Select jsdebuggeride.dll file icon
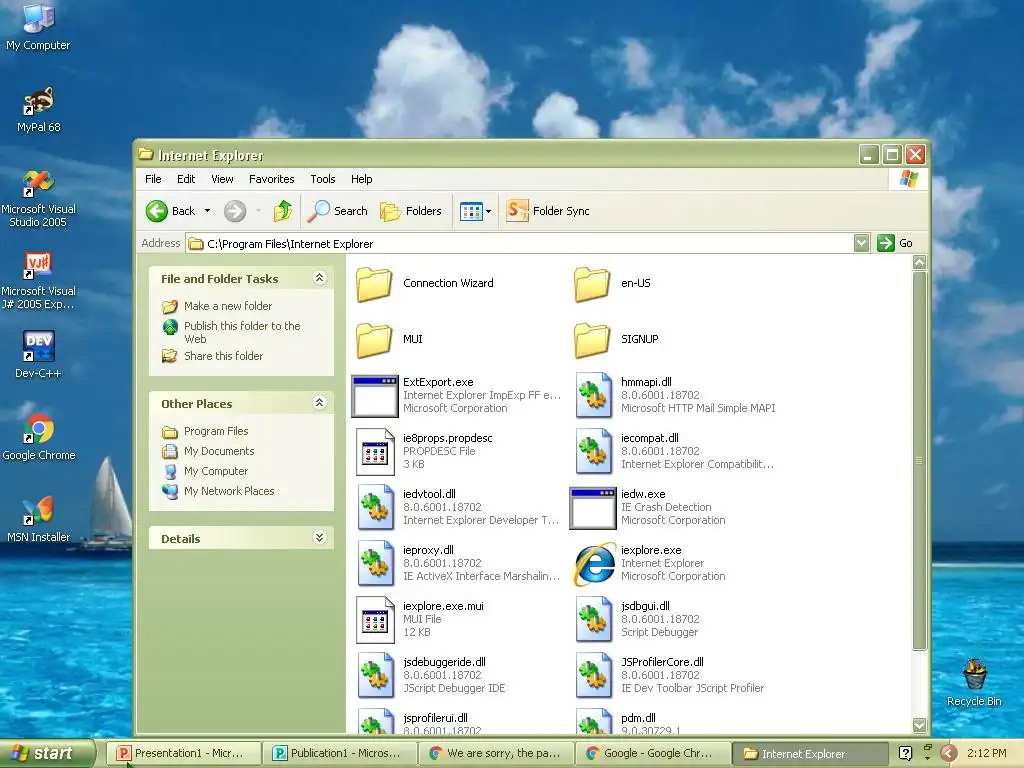Screen dimensions: 1024x768 click(x=376, y=675)
